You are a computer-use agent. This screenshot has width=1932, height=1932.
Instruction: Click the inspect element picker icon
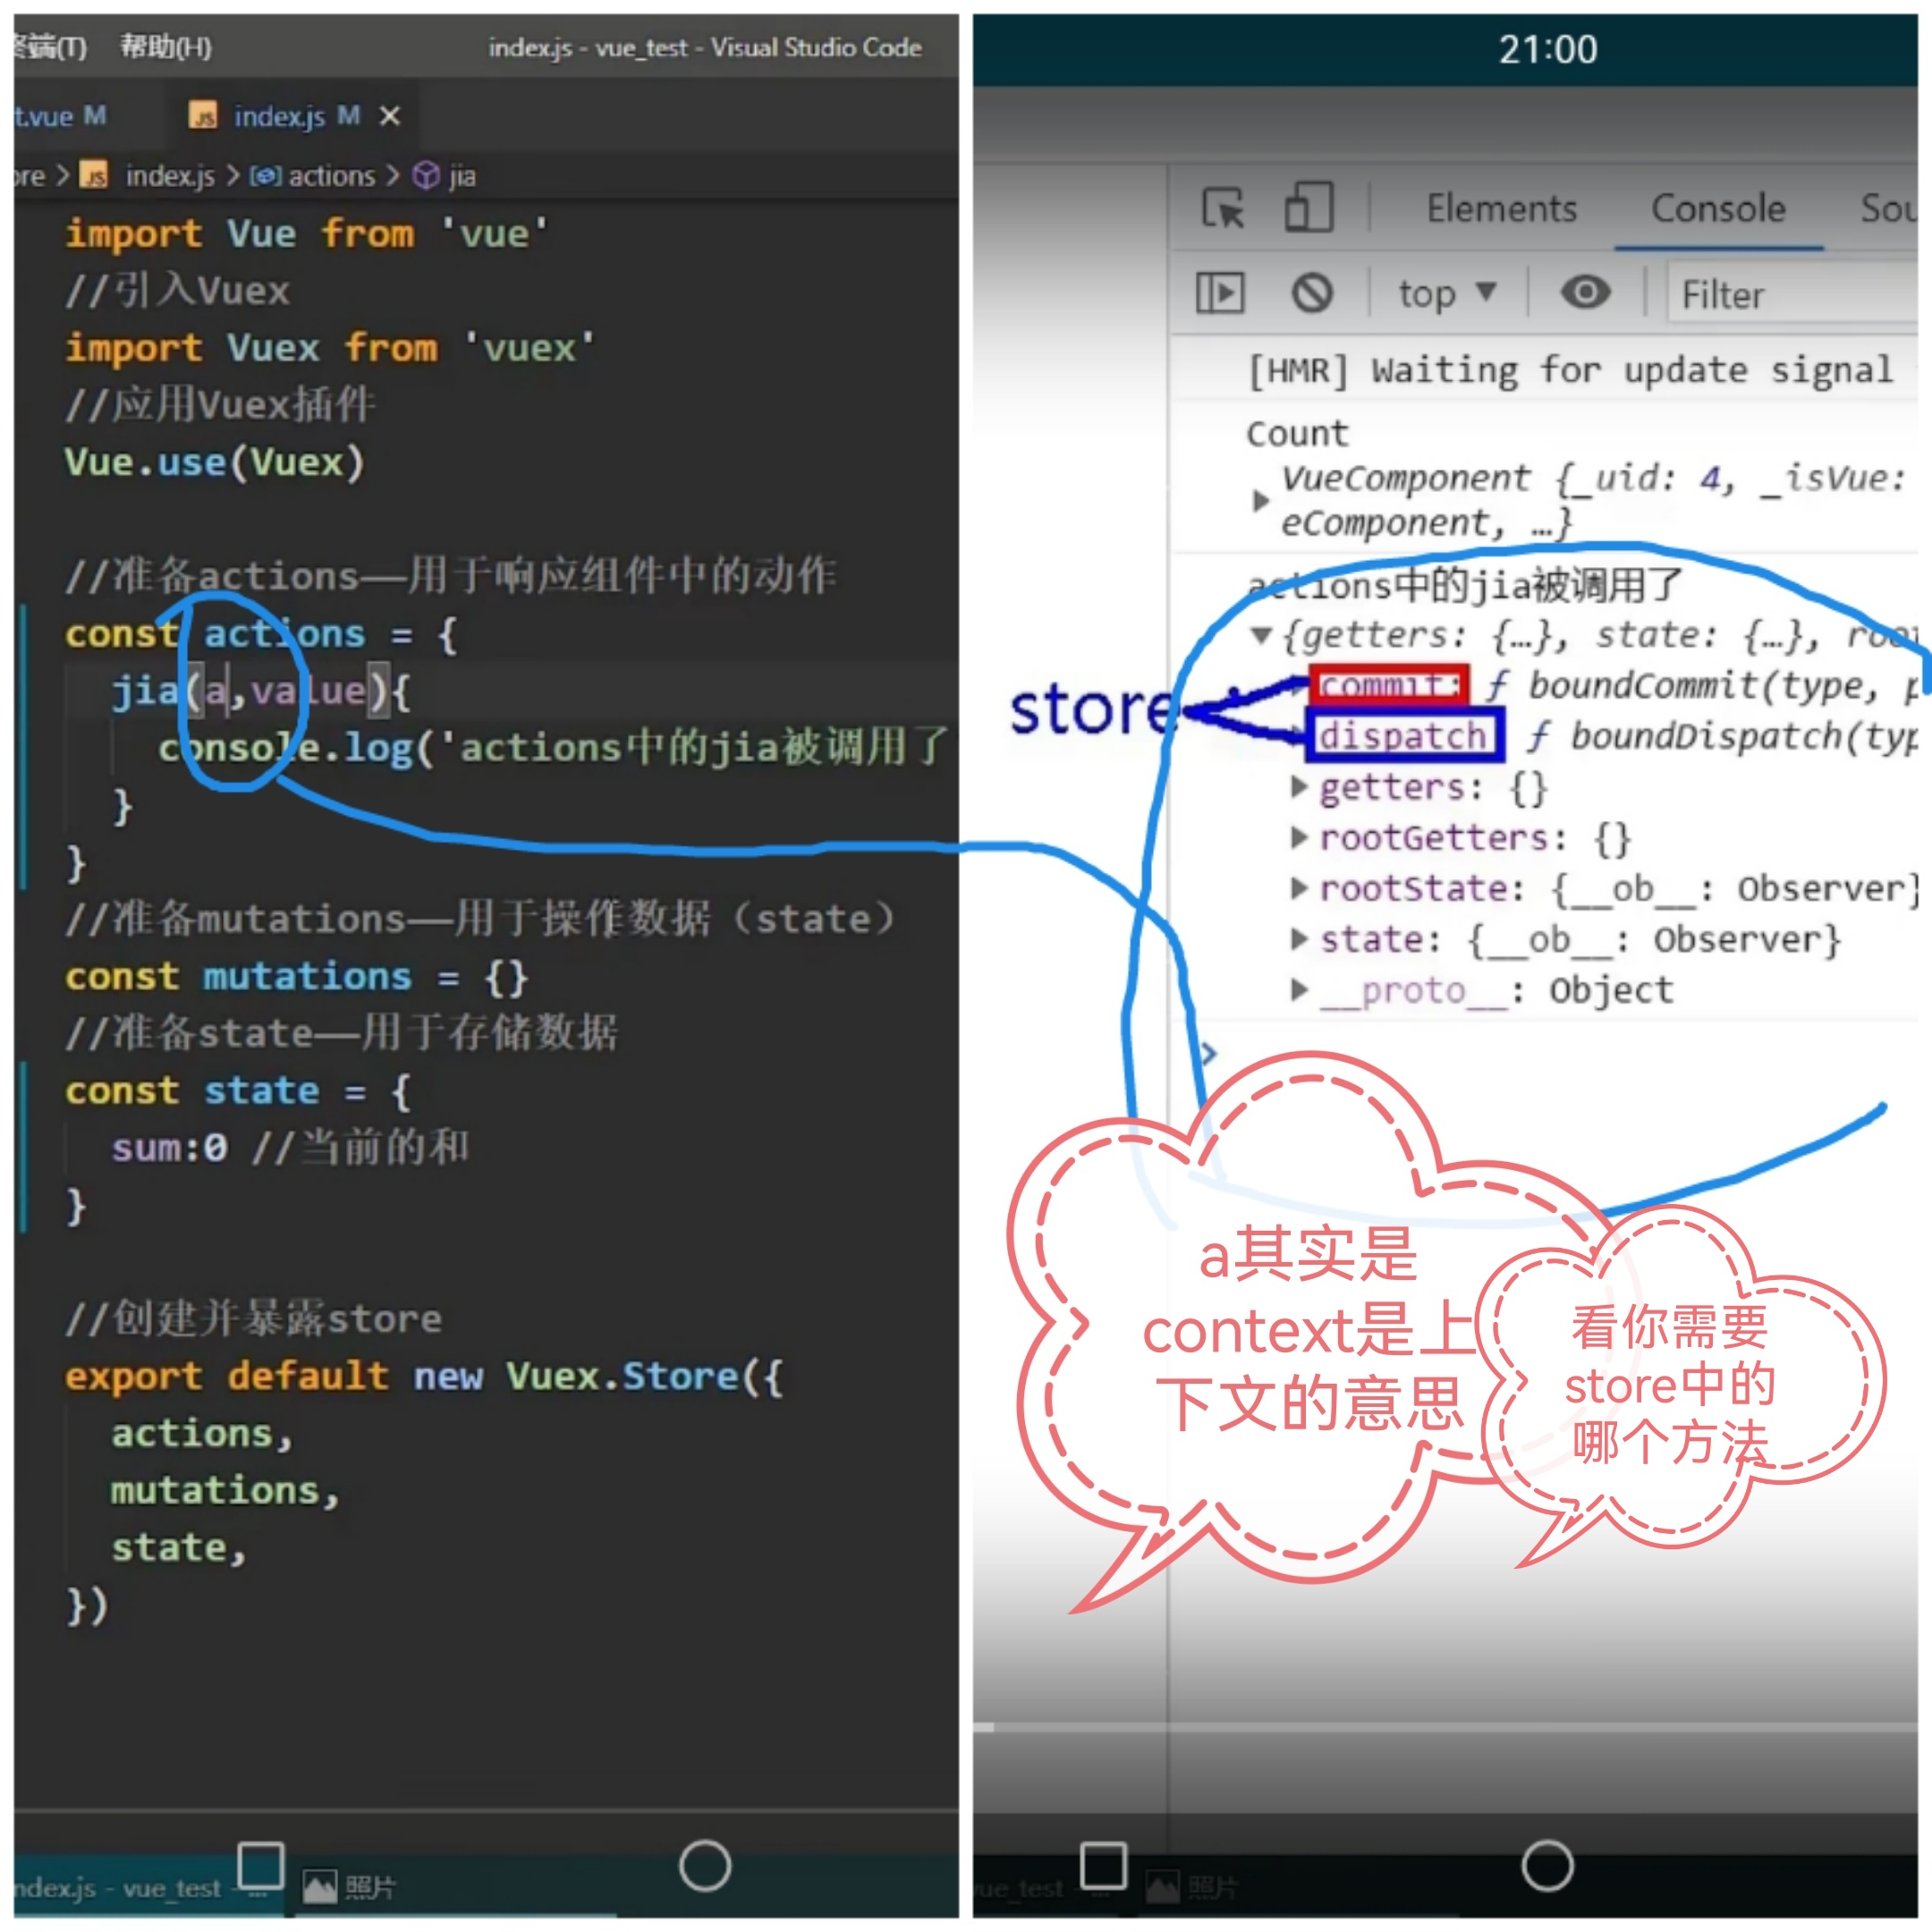coord(1222,209)
